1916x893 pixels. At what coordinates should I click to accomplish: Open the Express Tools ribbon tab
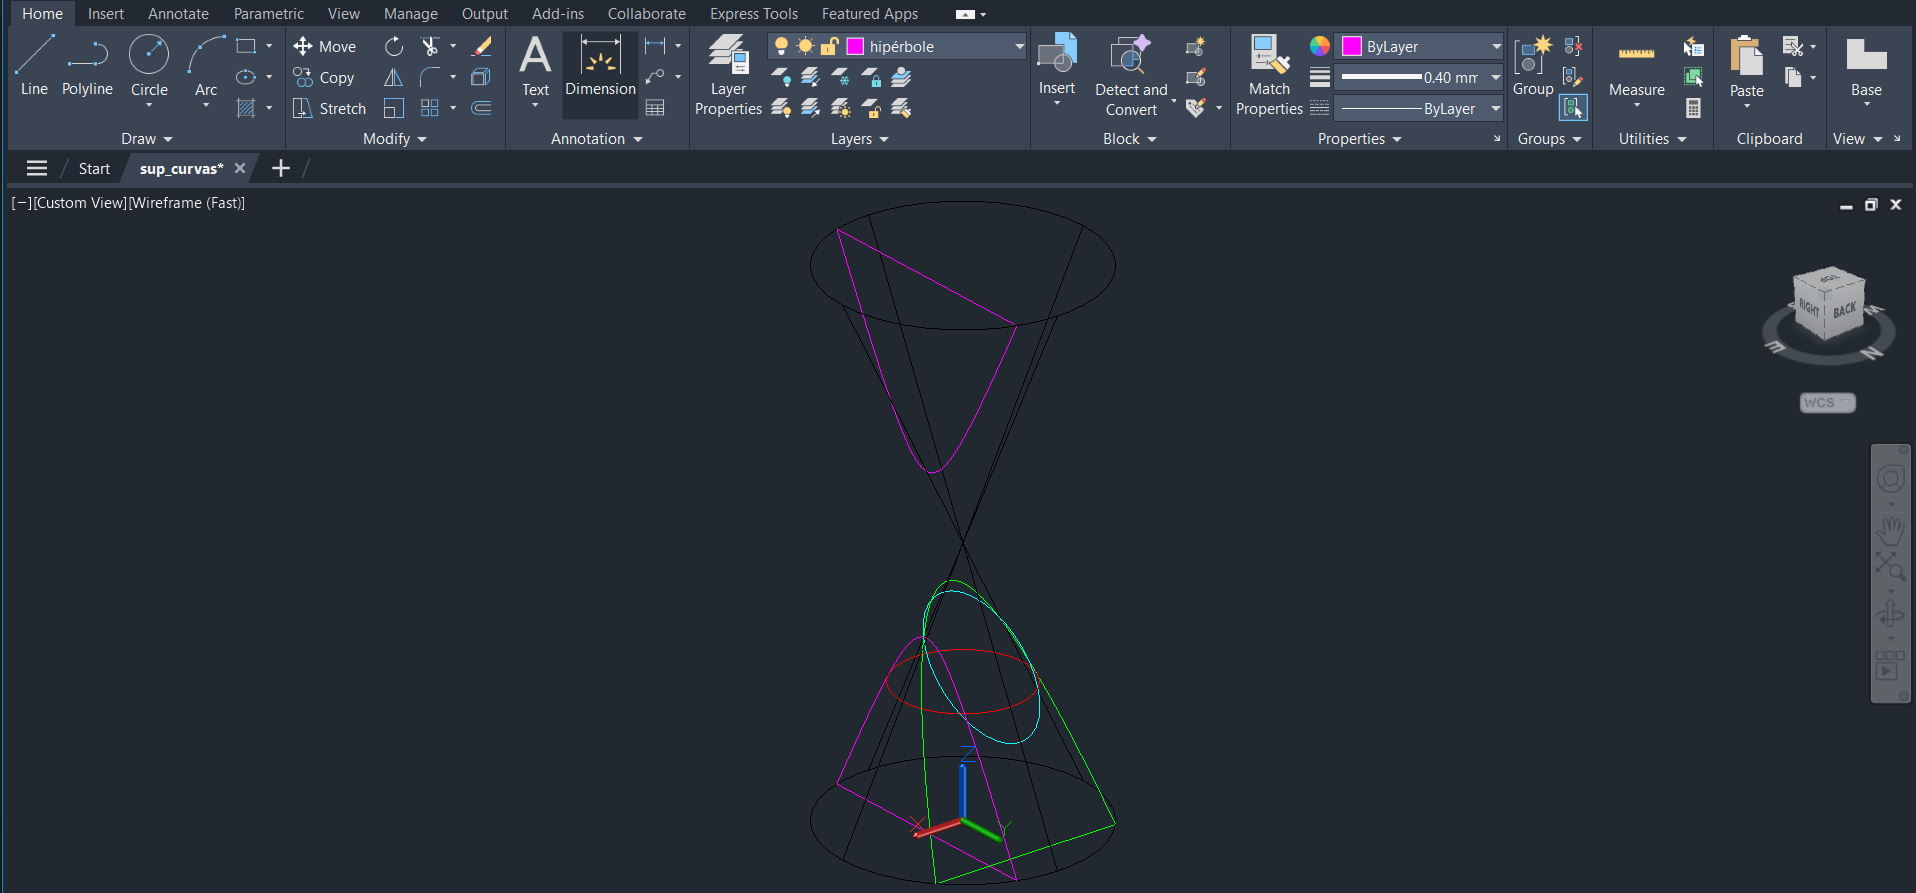[x=753, y=14]
